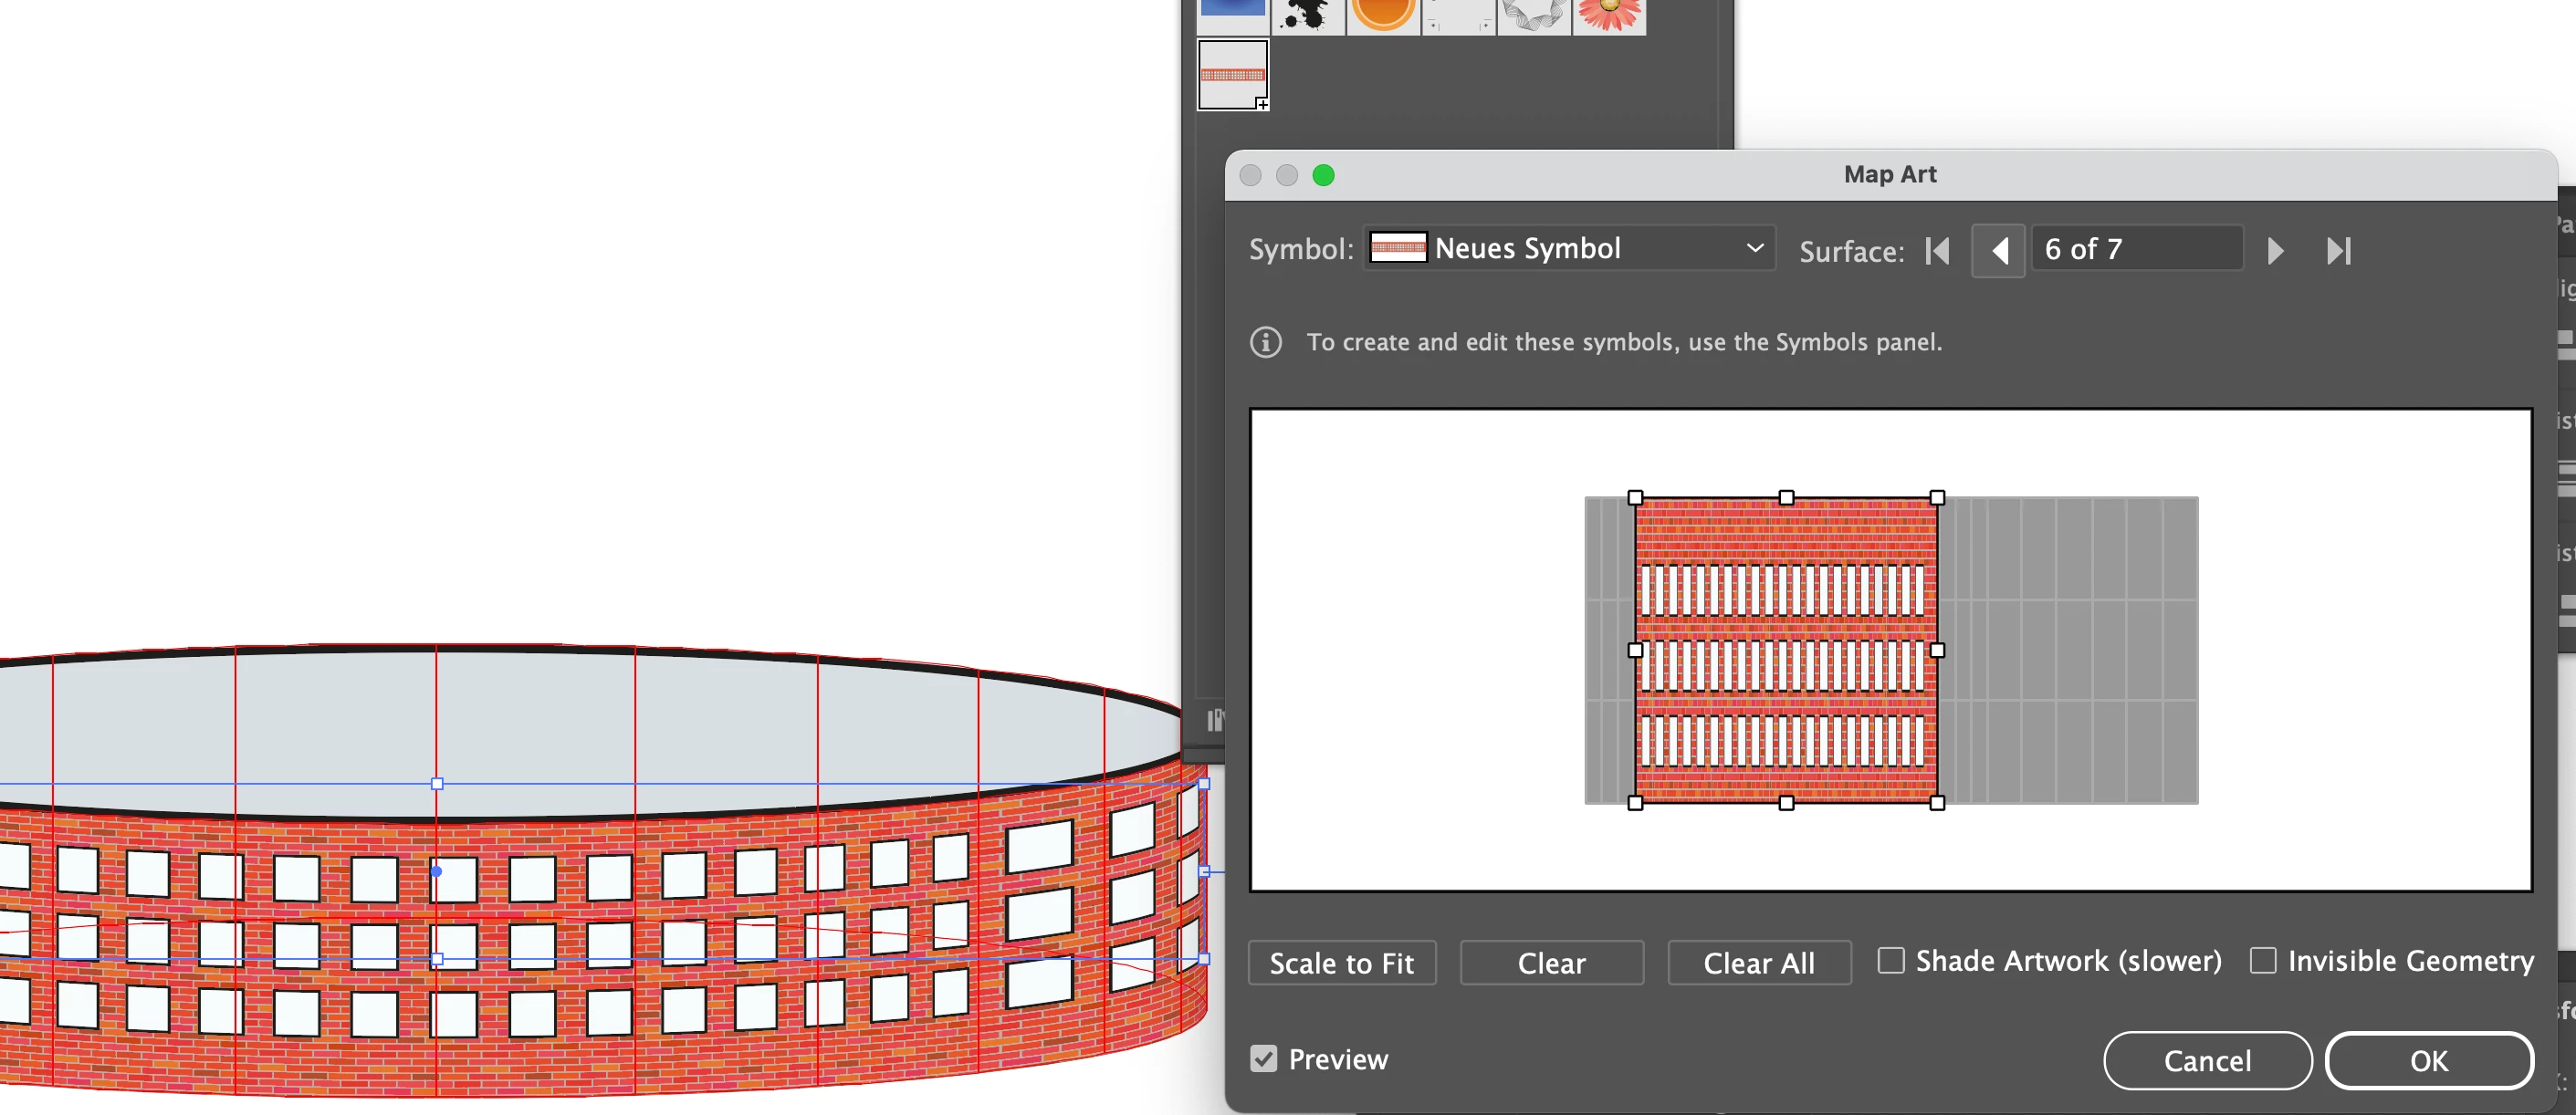Uncheck the Preview checkbox
The image size is (2576, 1115).
click(x=1263, y=1058)
